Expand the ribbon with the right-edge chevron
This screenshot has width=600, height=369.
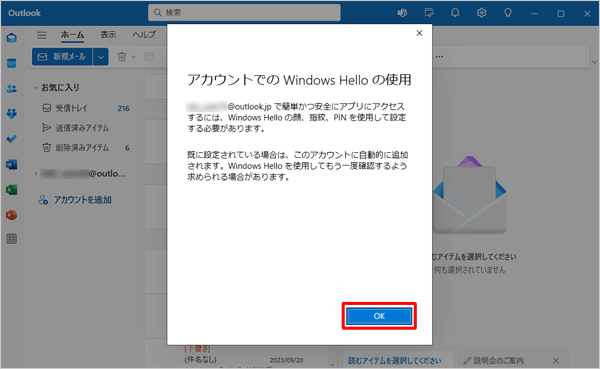coord(594,62)
